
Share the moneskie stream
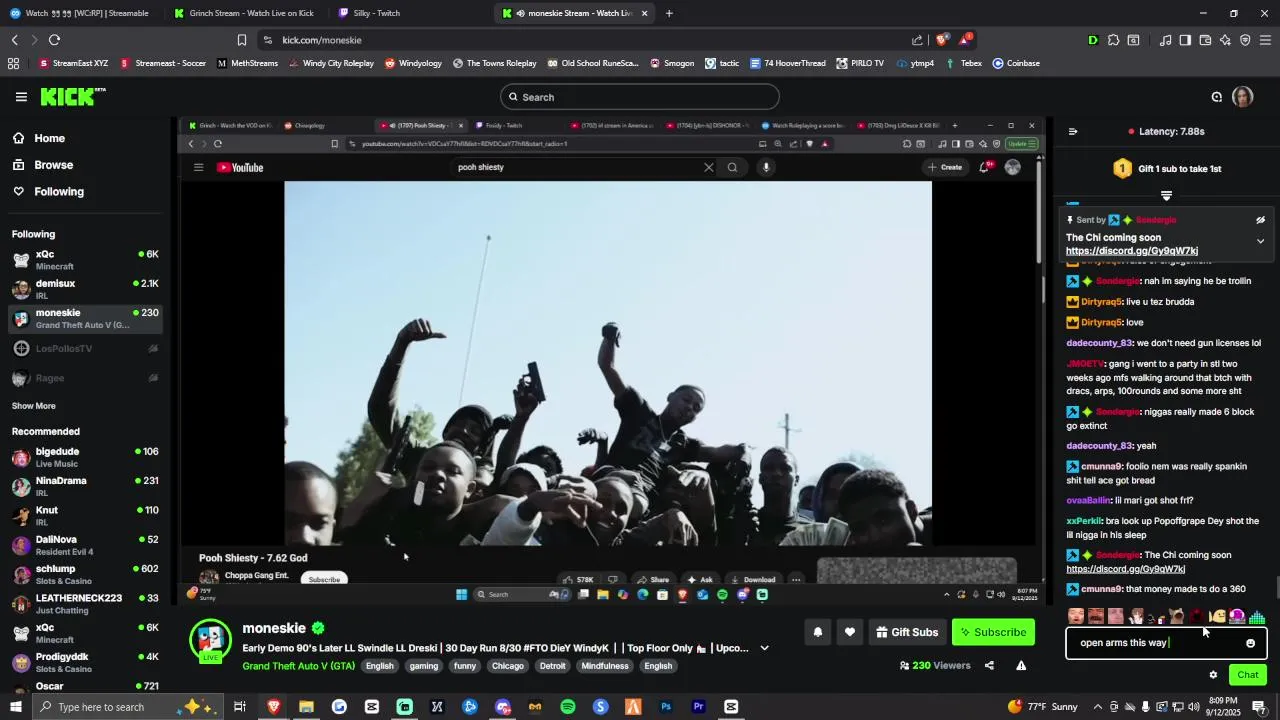(x=989, y=665)
